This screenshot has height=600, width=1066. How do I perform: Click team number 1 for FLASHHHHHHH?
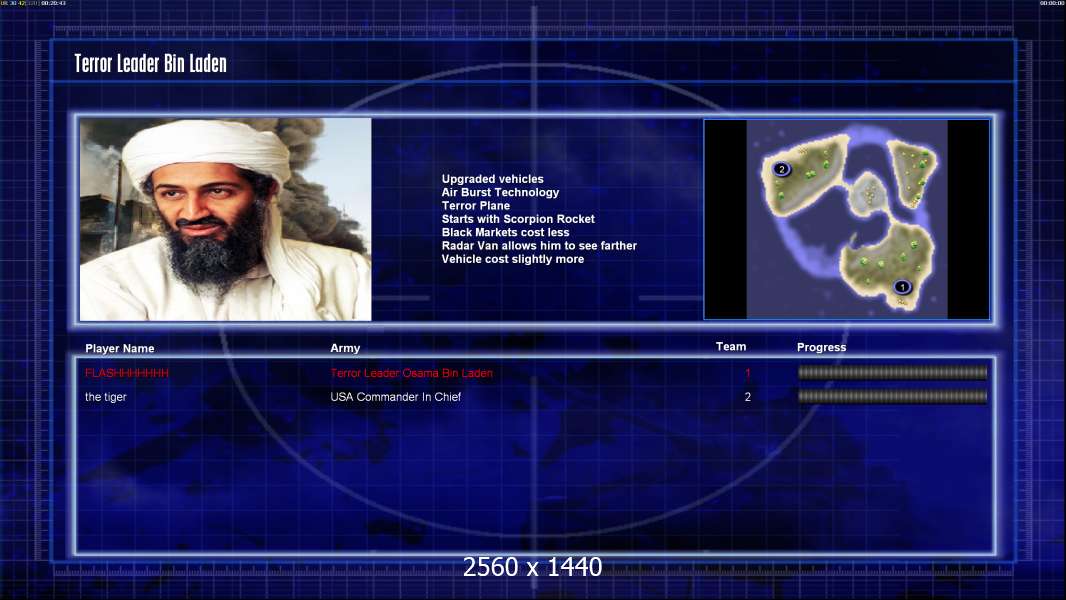coord(748,373)
